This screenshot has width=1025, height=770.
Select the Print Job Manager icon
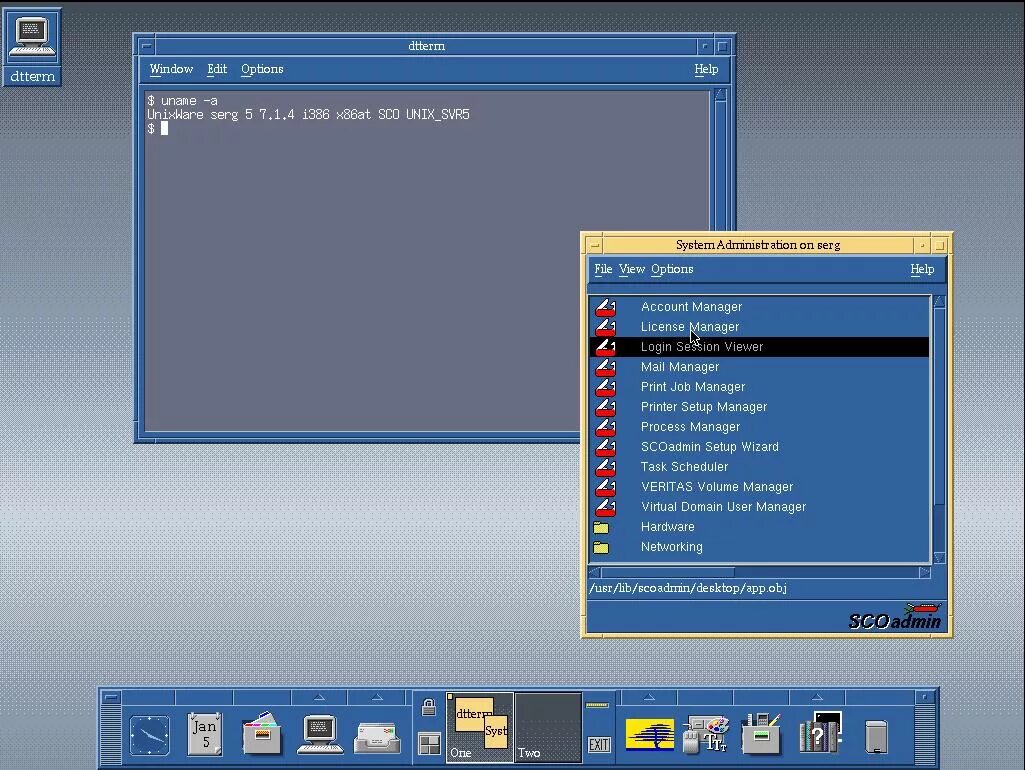point(605,387)
